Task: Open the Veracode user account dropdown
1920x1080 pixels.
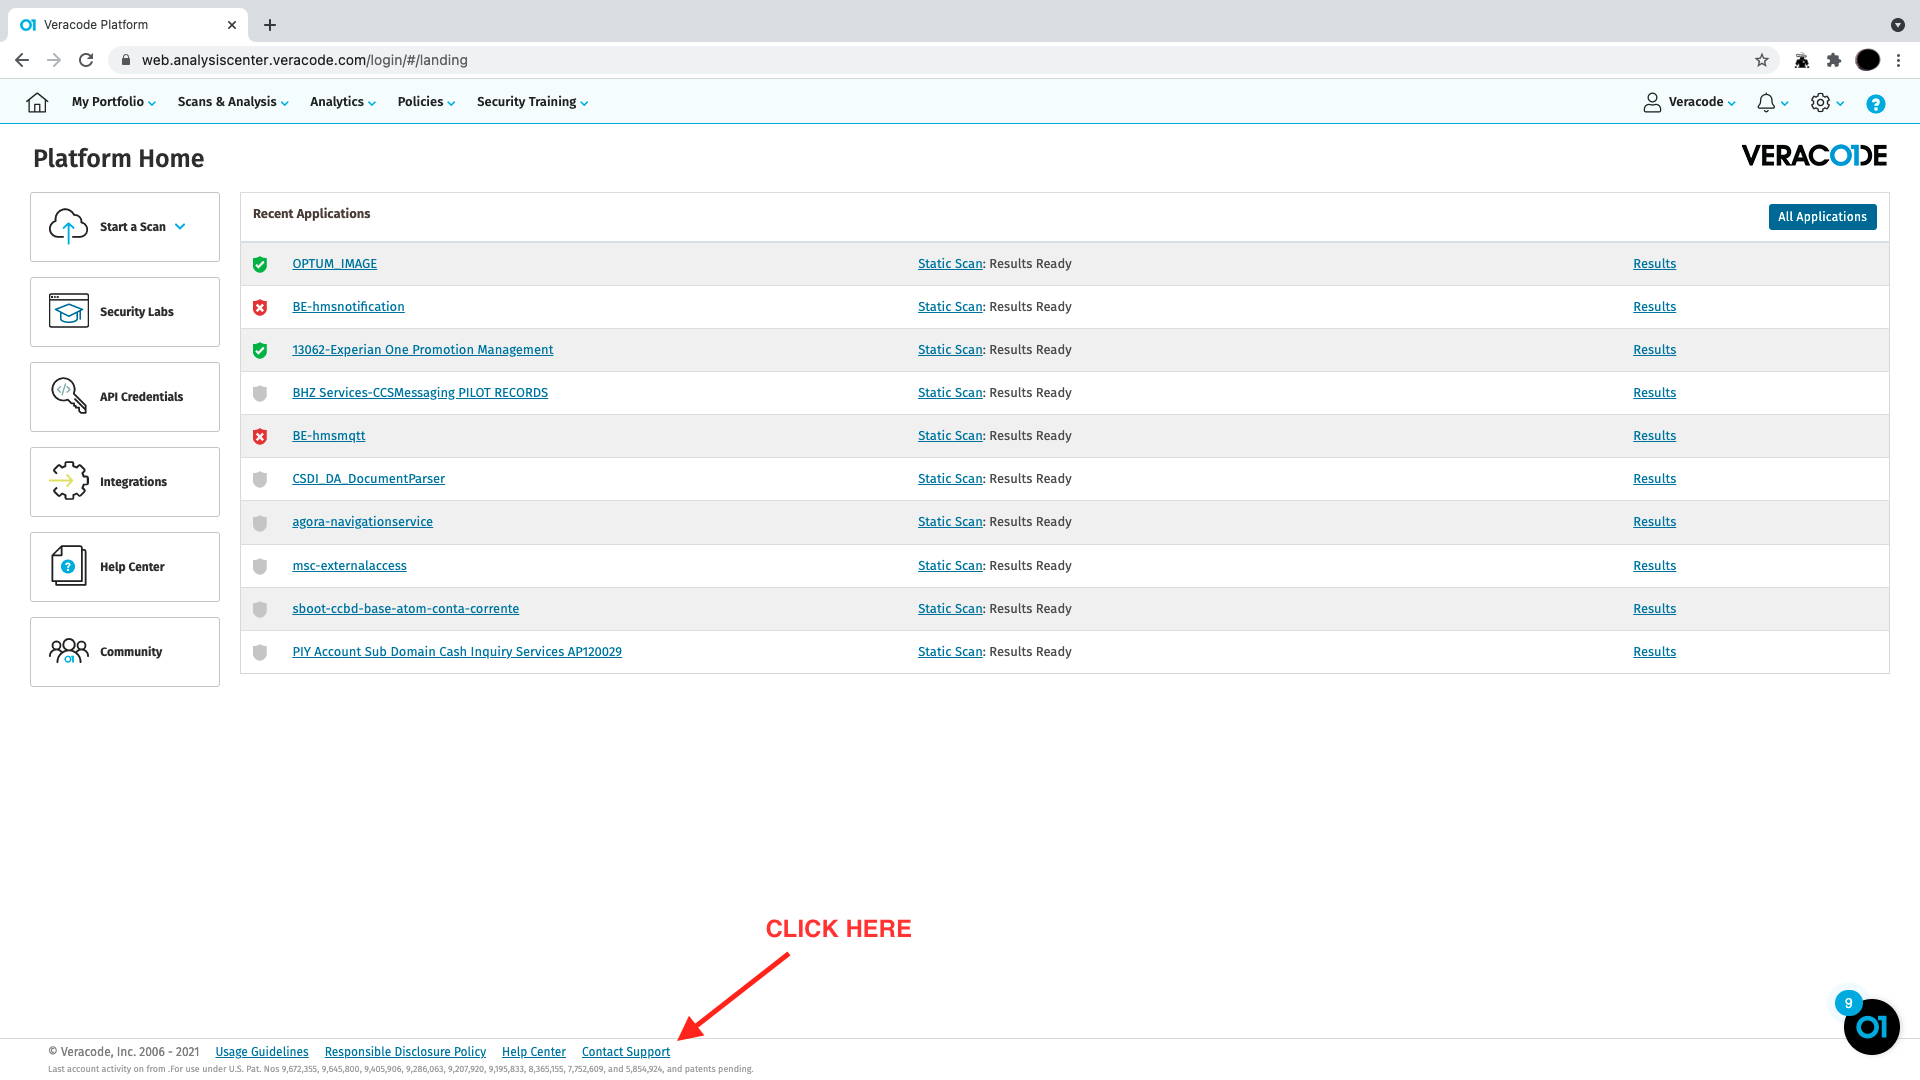Action: coord(1689,102)
